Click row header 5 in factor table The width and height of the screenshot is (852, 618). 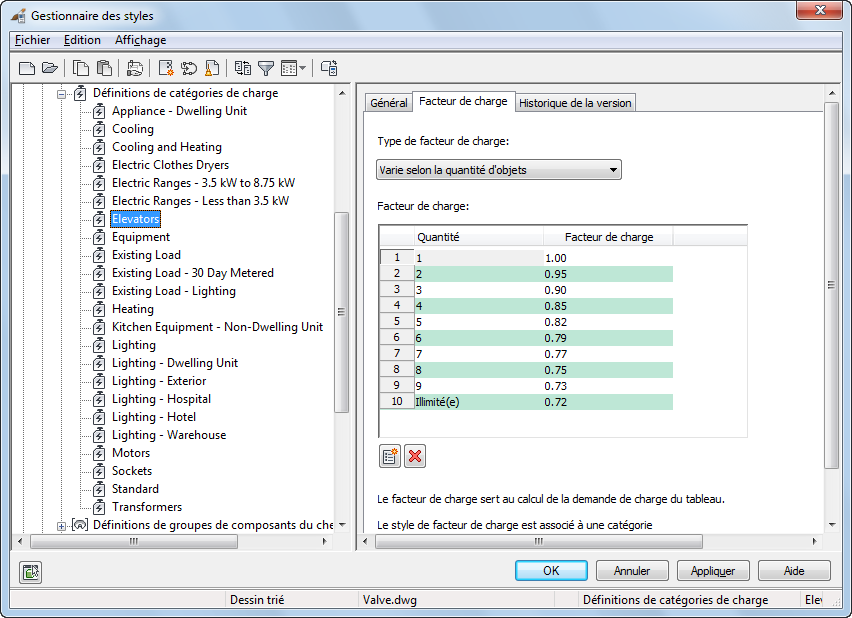pyautogui.click(x=397, y=321)
